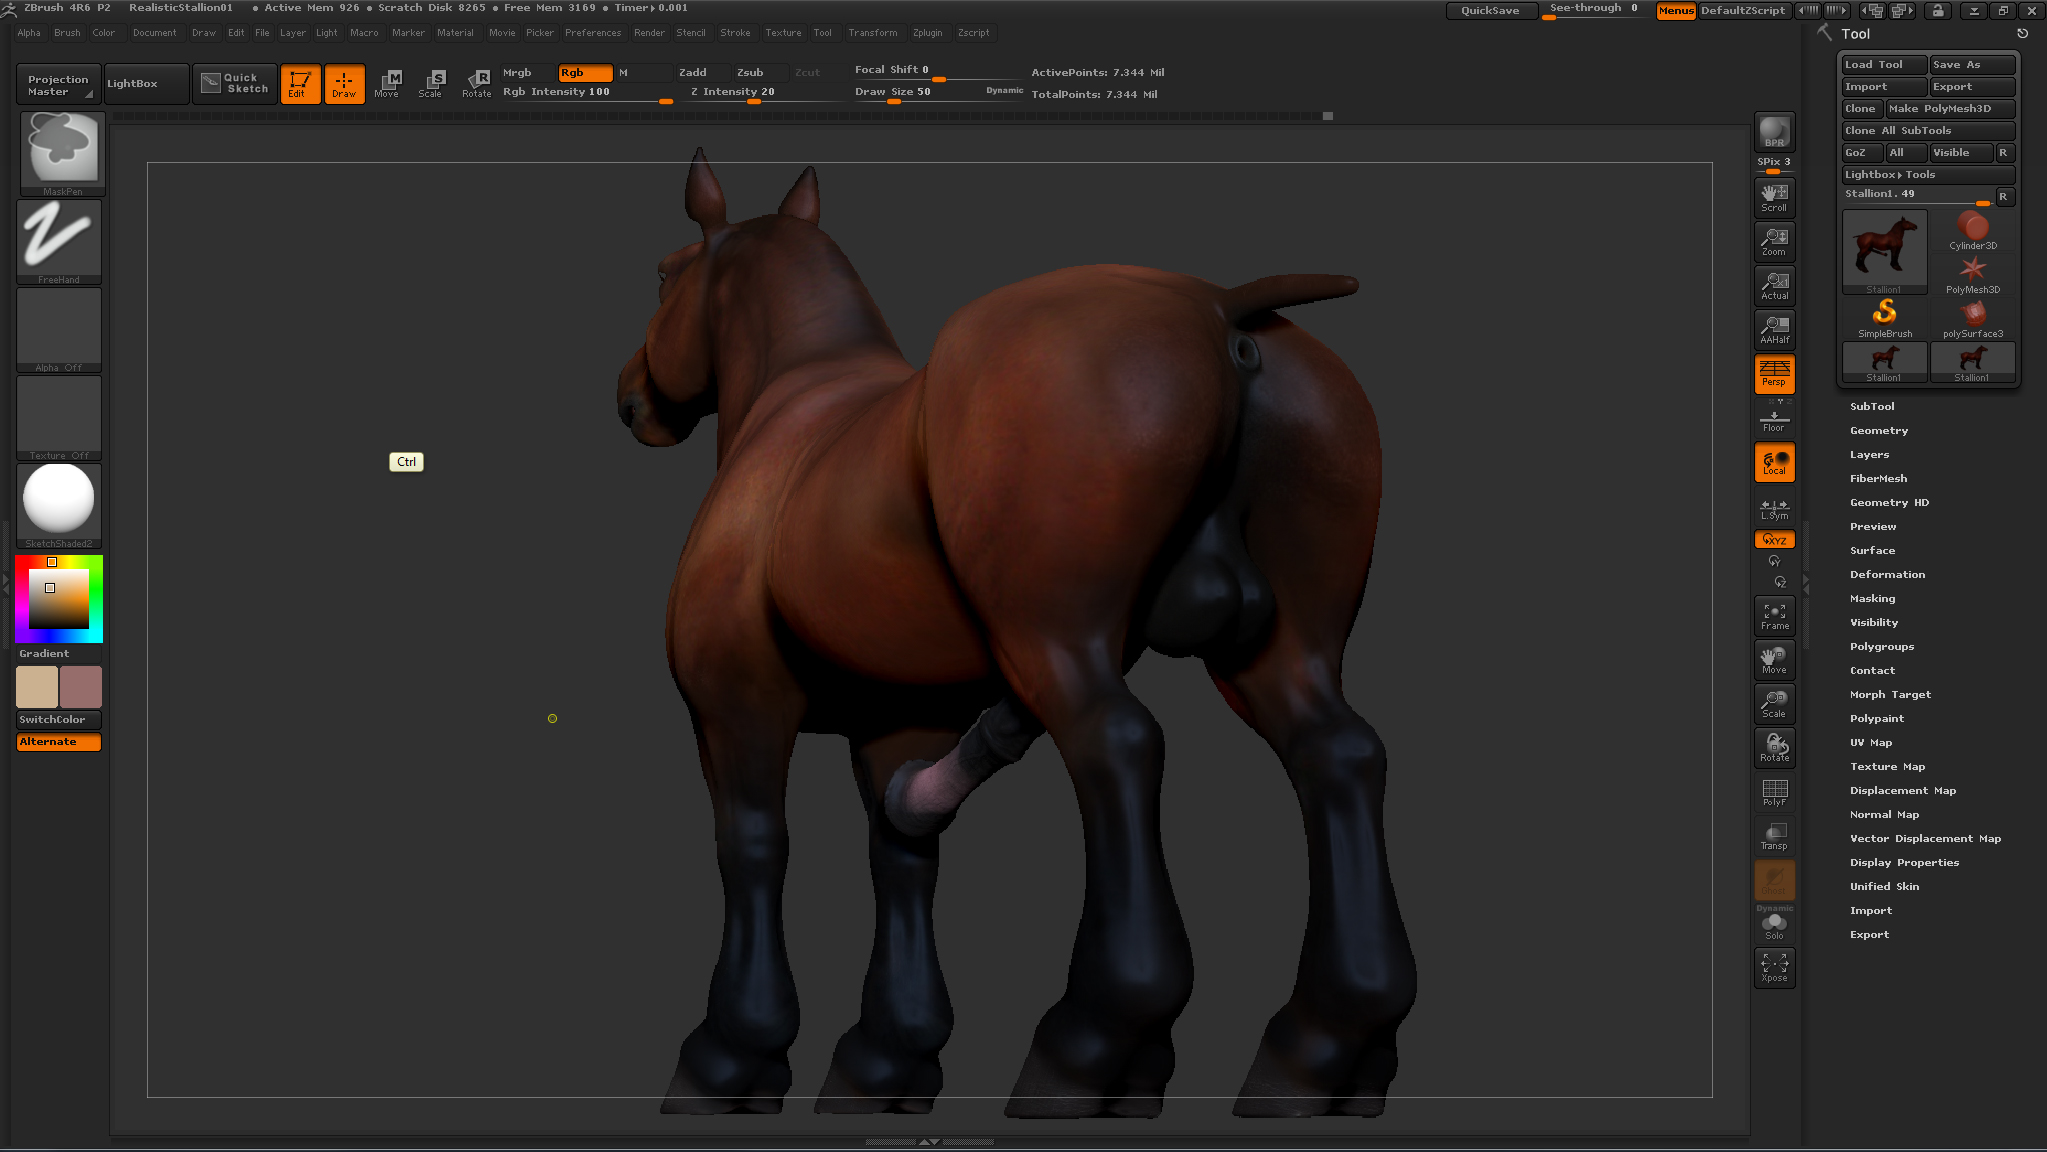Expand the SubTool palette section
This screenshot has height=1152, width=2047.
coord(1871,407)
